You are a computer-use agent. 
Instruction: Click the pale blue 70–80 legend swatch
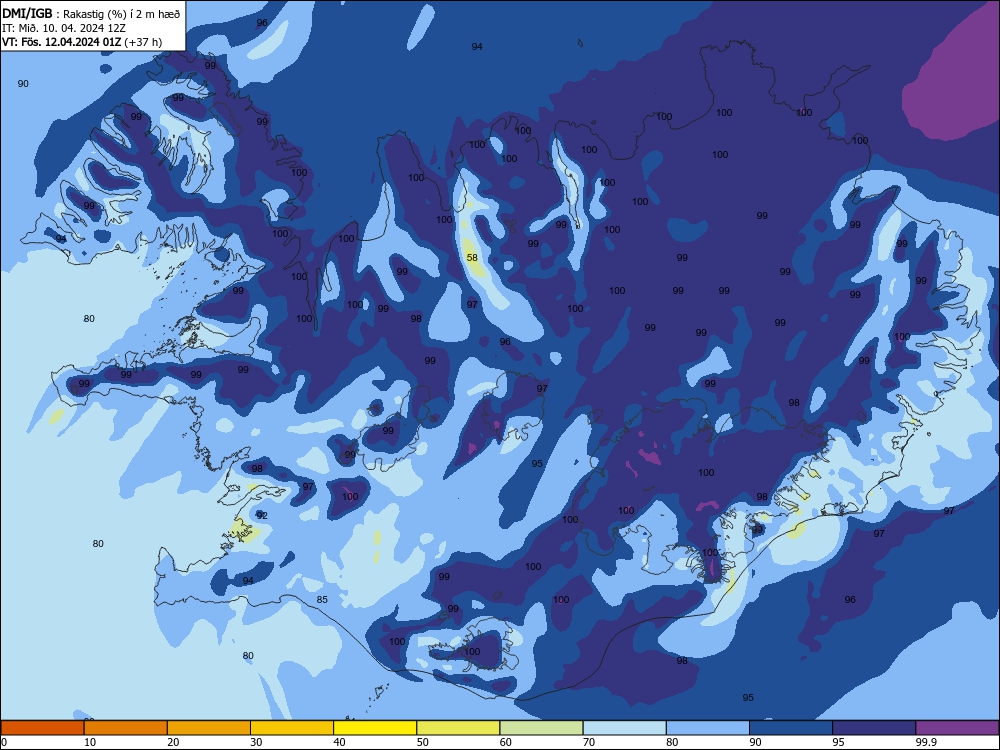(624, 728)
